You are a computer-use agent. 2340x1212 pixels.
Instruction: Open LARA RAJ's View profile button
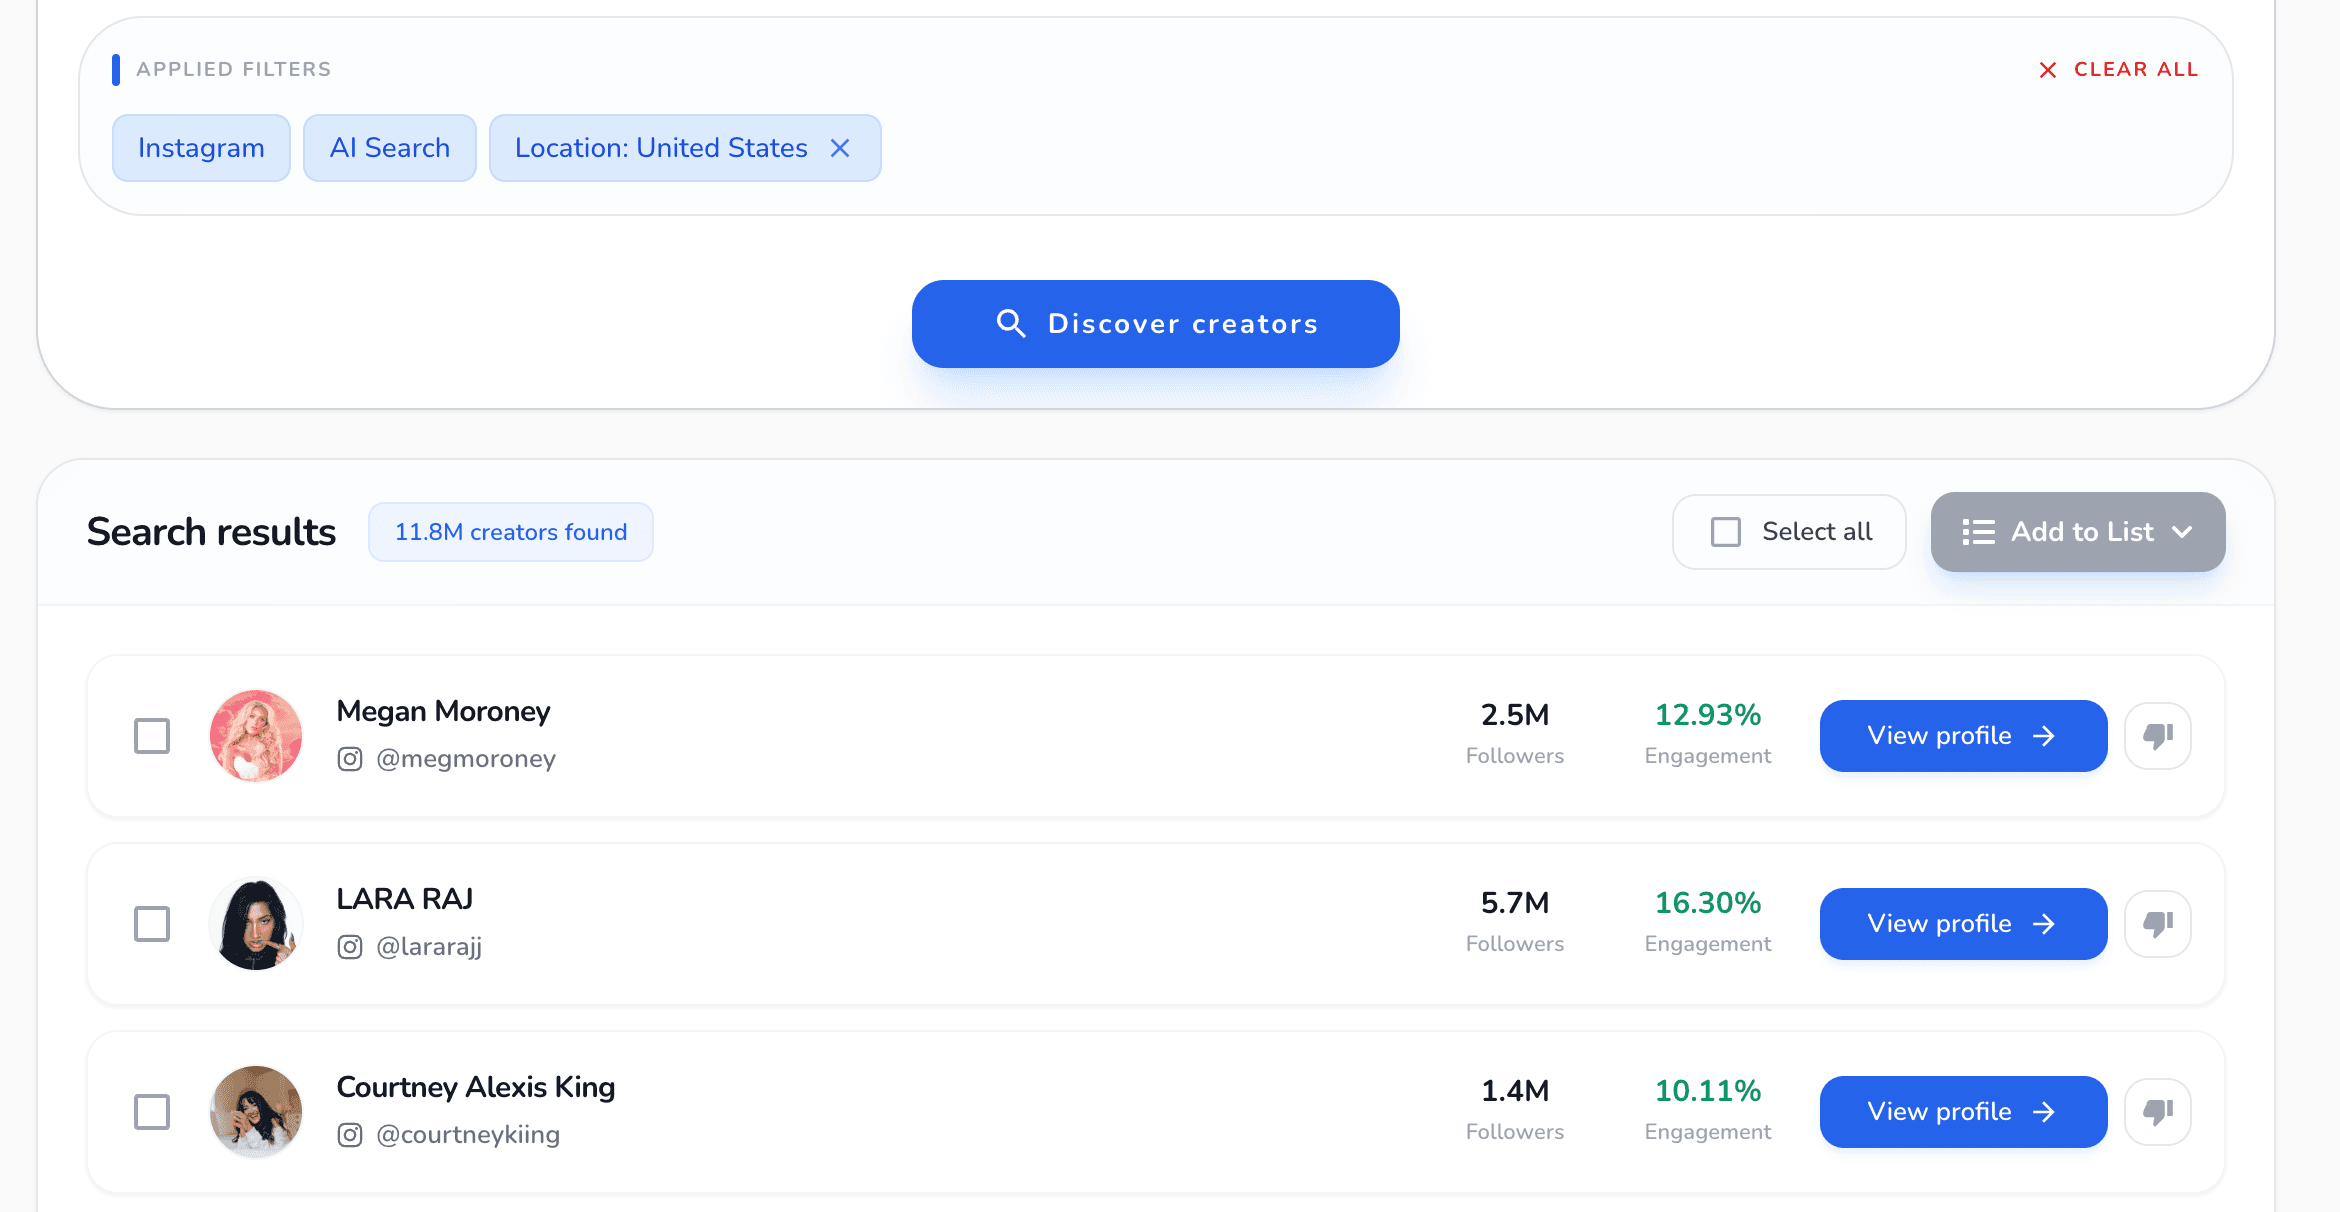tap(1963, 924)
